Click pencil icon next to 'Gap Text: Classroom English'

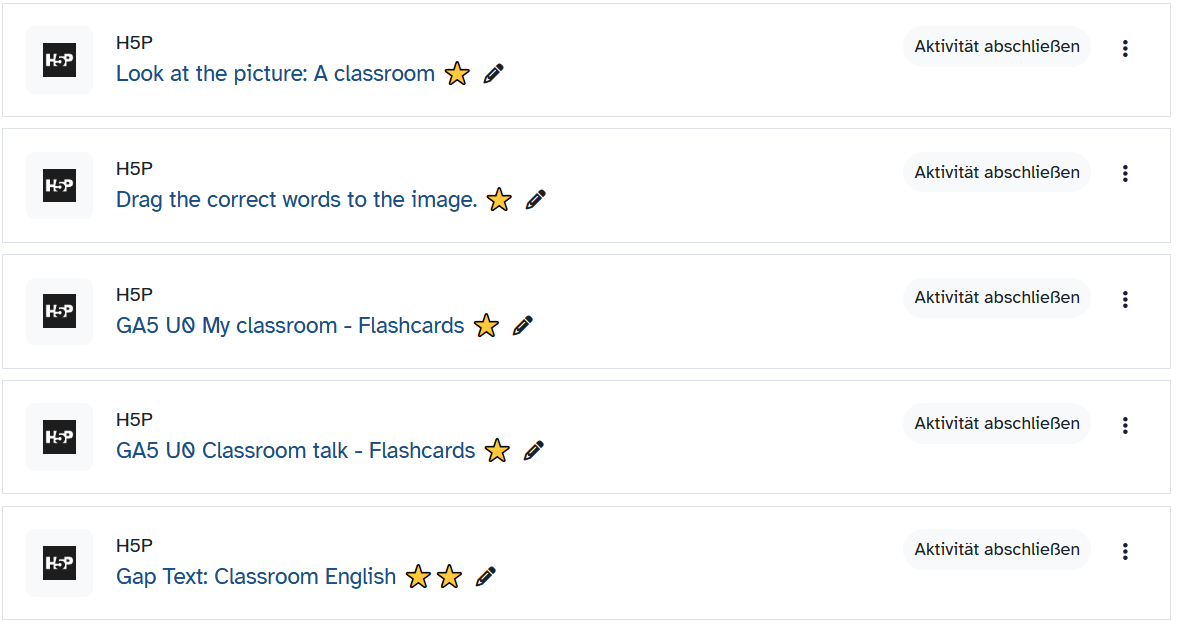click(x=486, y=577)
